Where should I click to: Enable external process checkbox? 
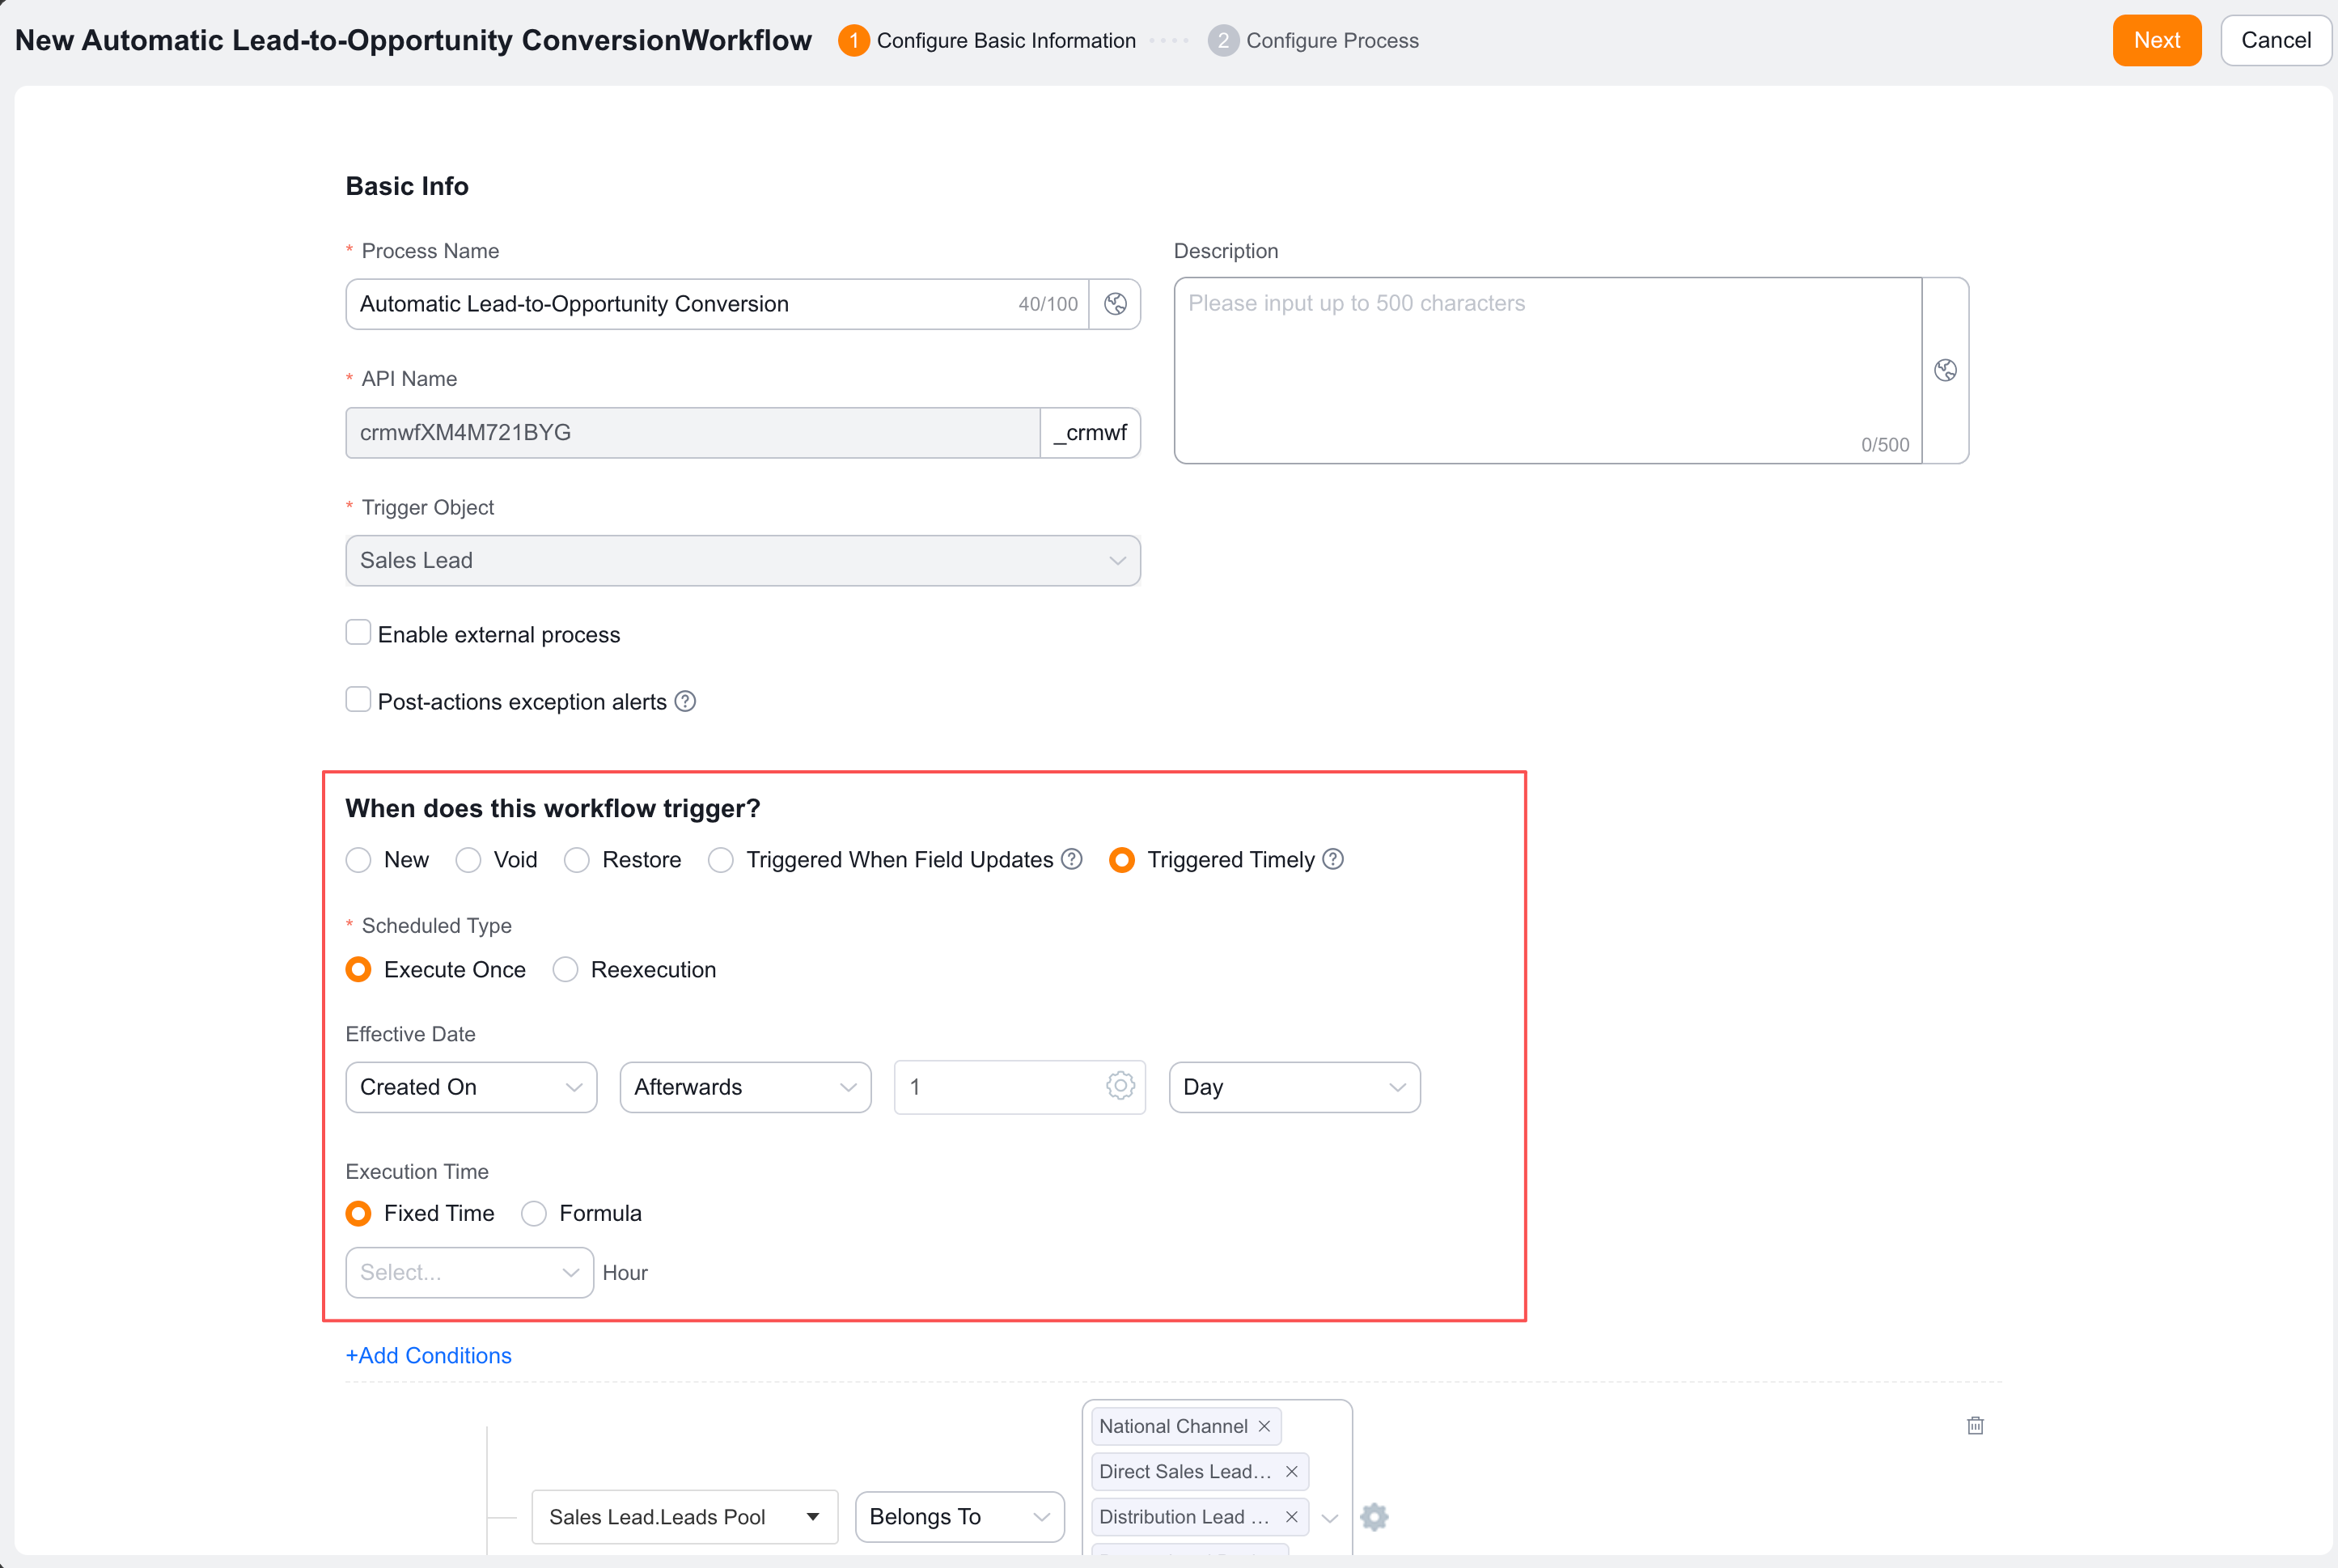tap(358, 633)
